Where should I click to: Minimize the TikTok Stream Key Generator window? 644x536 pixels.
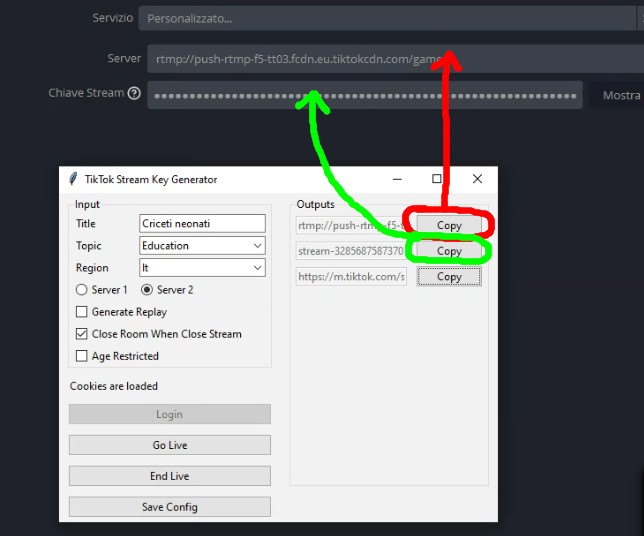coord(397,179)
